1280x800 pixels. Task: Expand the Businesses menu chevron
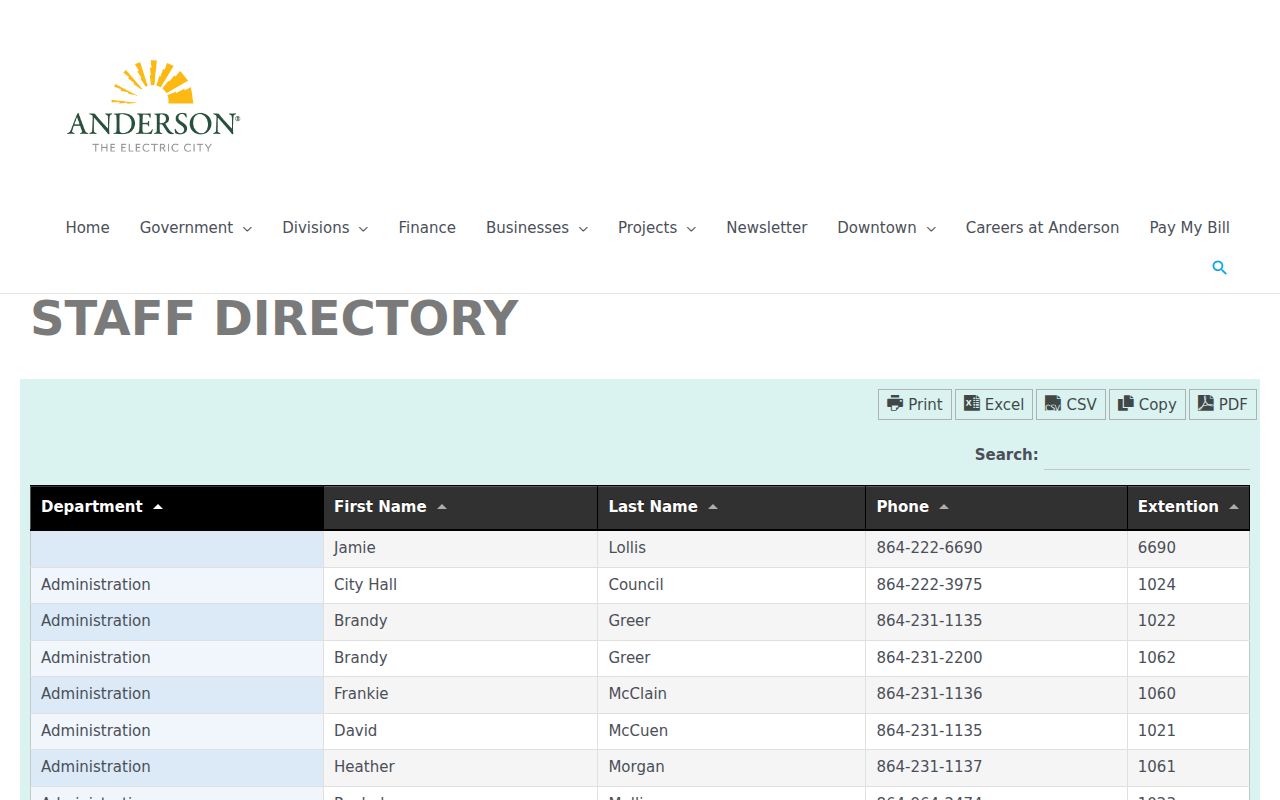tap(583, 229)
